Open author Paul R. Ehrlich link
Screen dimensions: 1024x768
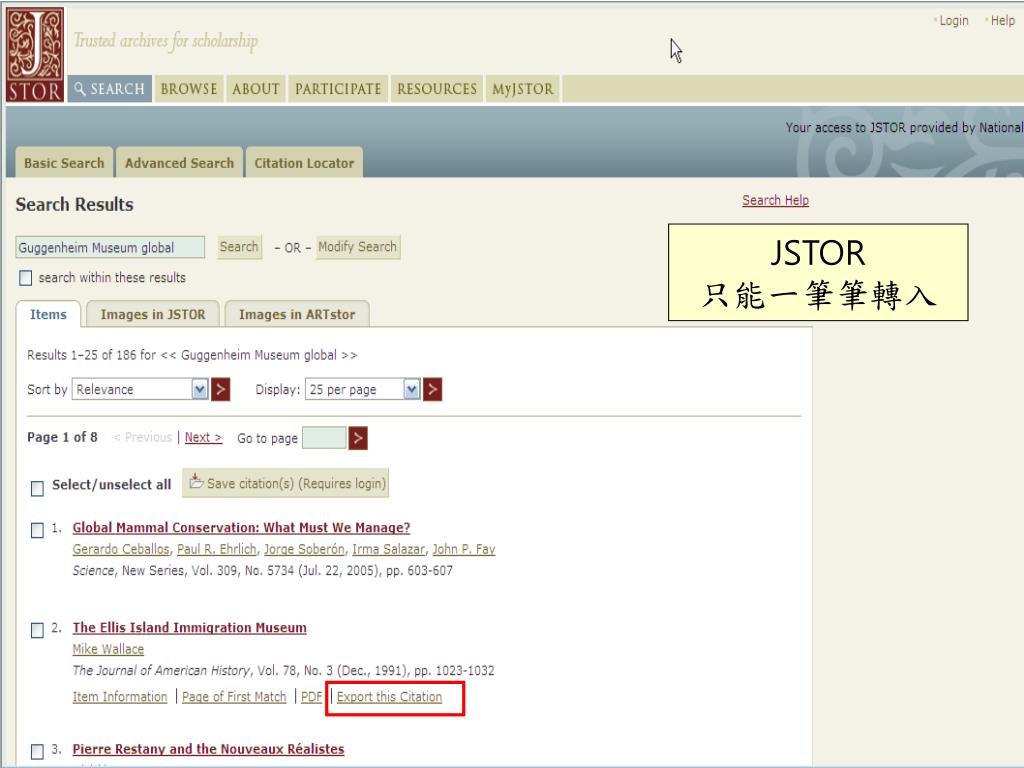(x=217, y=549)
